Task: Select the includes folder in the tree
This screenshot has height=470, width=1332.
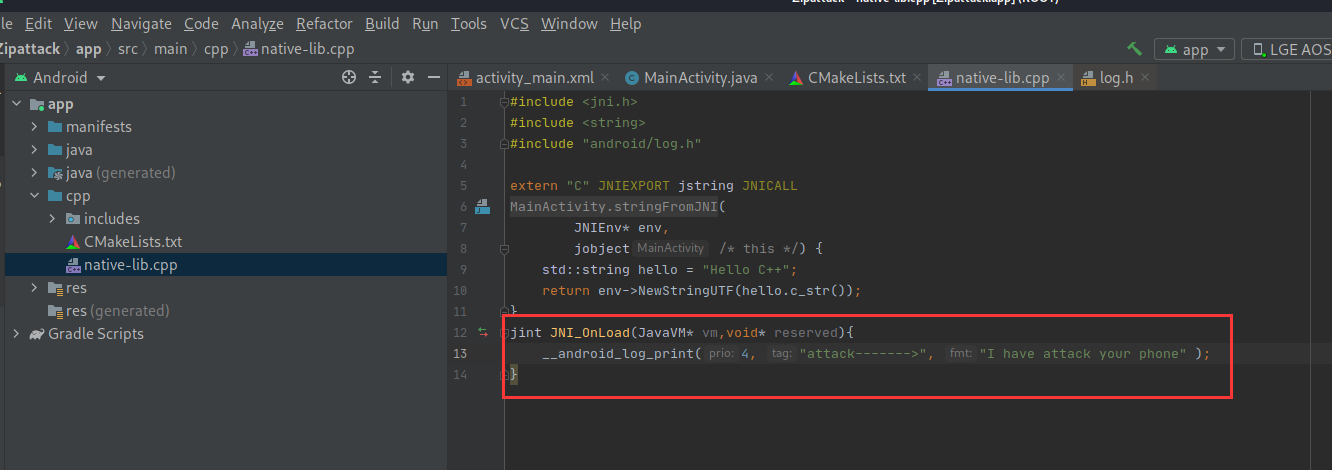Action: (x=111, y=219)
